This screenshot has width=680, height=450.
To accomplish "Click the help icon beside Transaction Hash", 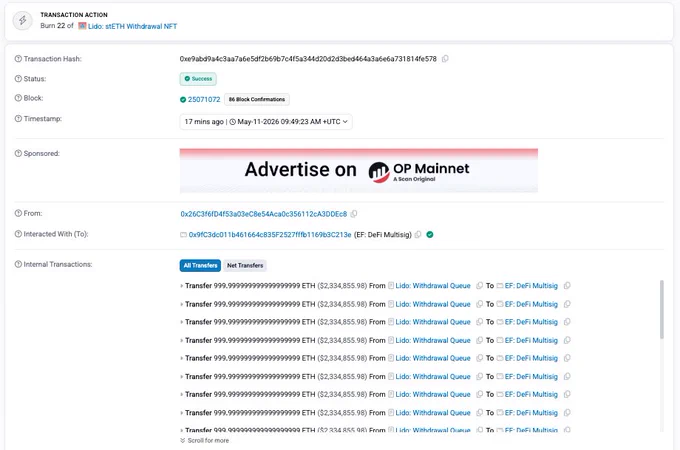I will [18, 59].
